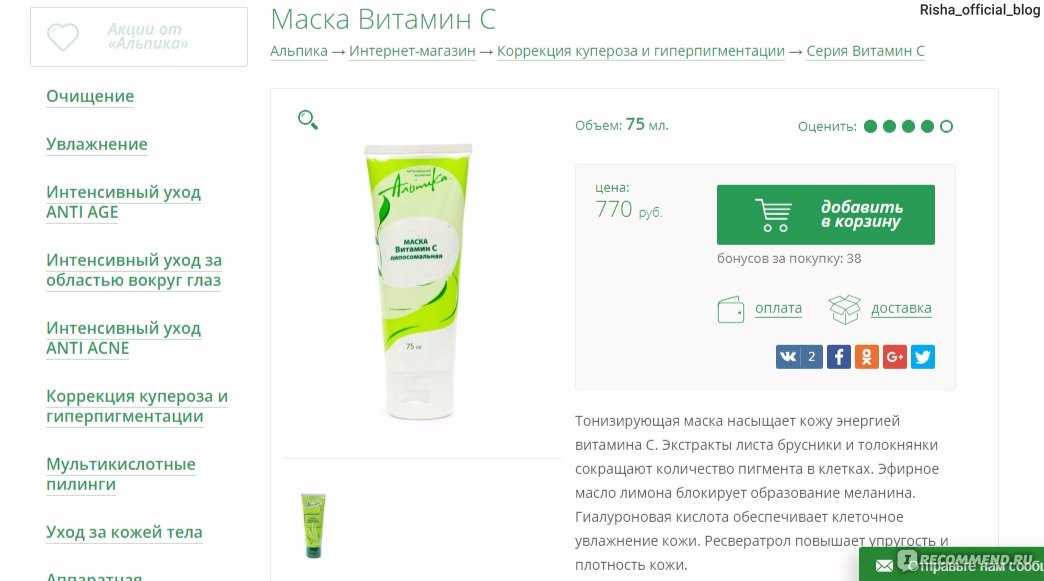This screenshot has height=581, width=1044.
Task: Share product on Facebook
Action: coord(839,357)
